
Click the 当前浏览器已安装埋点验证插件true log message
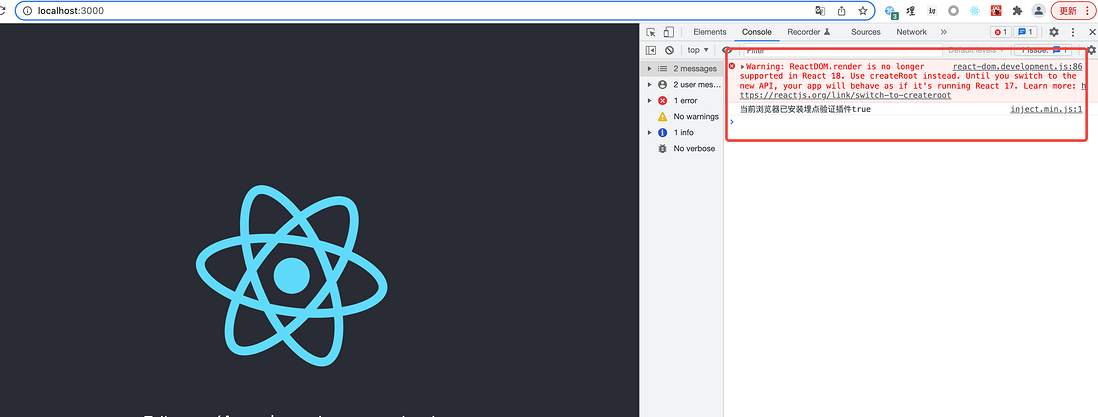pyautogui.click(x=805, y=109)
